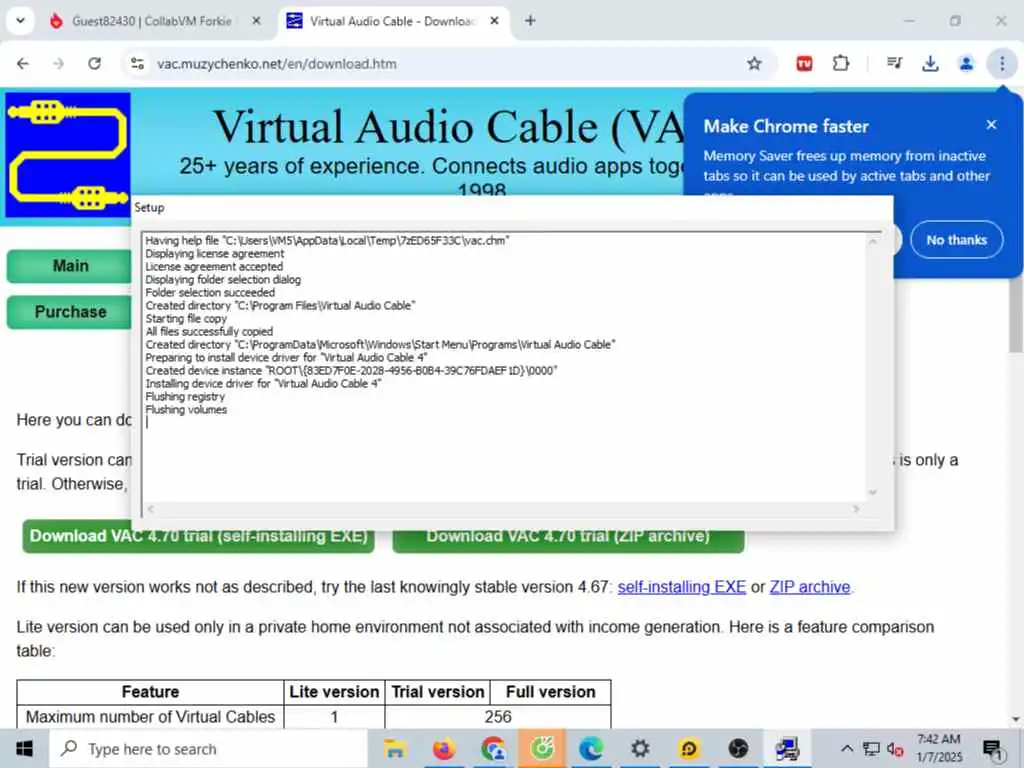Go forward to the next page
This screenshot has width=1024, height=768.
pyautogui.click(x=59, y=63)
